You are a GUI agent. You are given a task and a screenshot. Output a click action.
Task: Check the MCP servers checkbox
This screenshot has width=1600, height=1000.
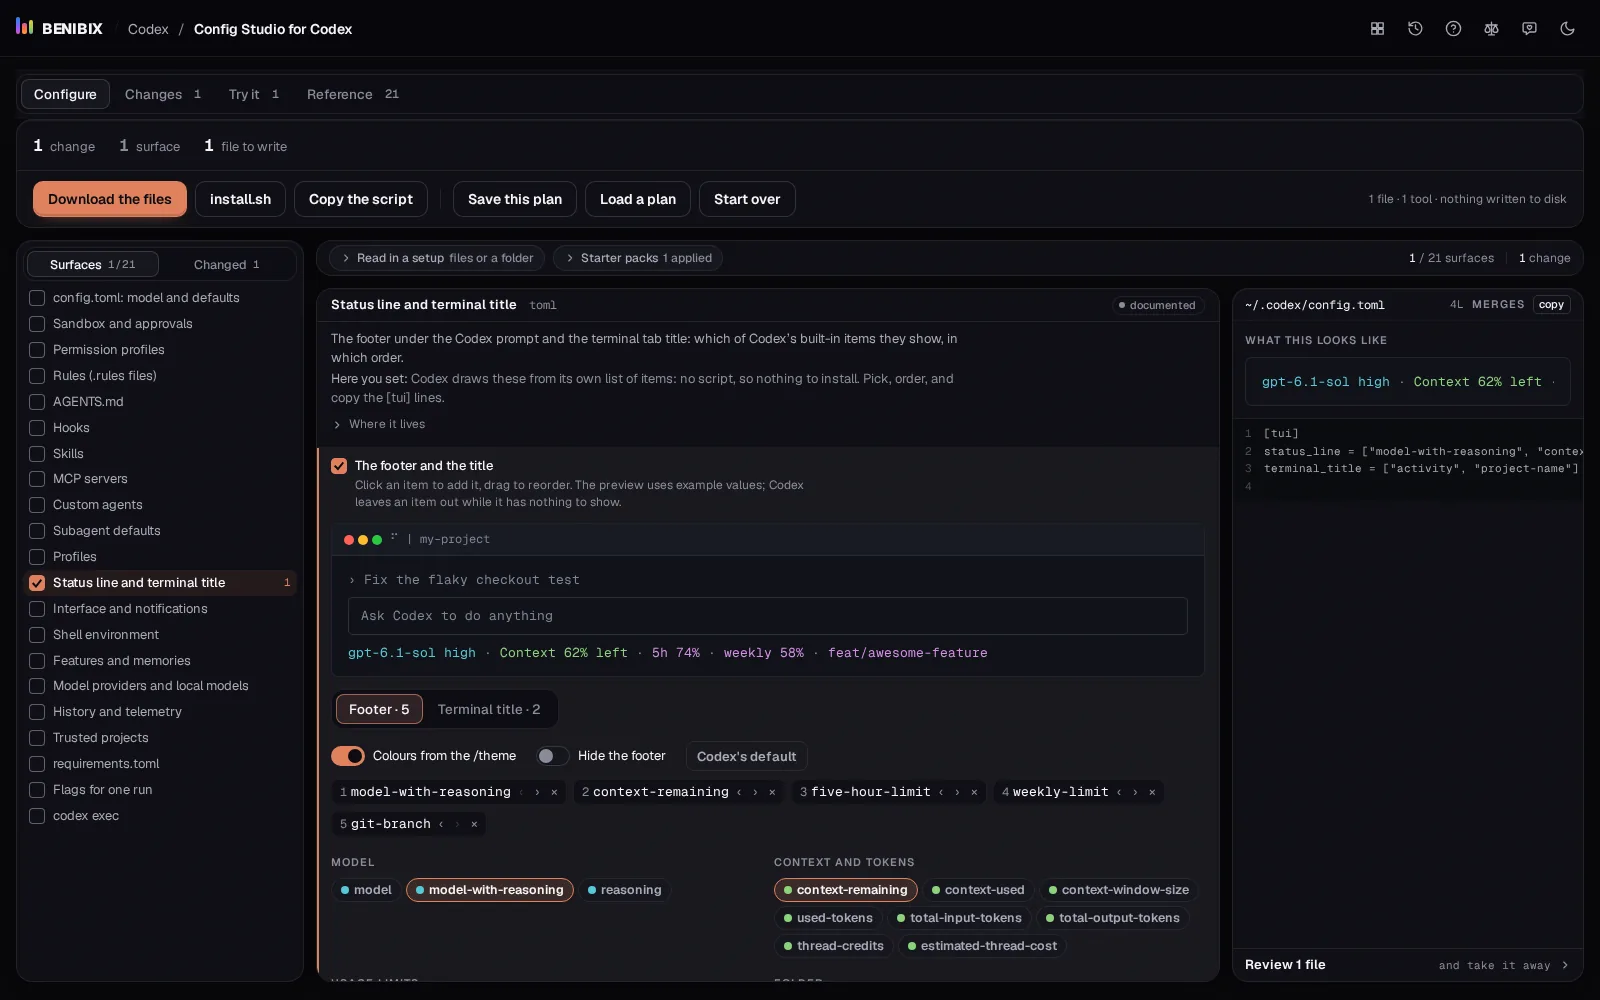(x=37, y=479)
